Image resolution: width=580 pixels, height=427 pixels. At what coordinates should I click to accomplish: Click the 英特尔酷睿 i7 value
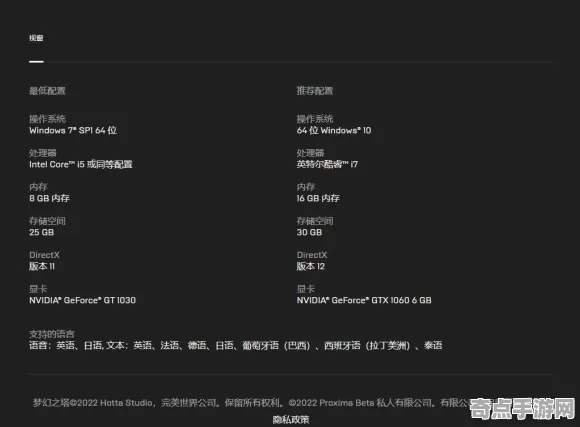pyautogui.click(x=327, y=164)
